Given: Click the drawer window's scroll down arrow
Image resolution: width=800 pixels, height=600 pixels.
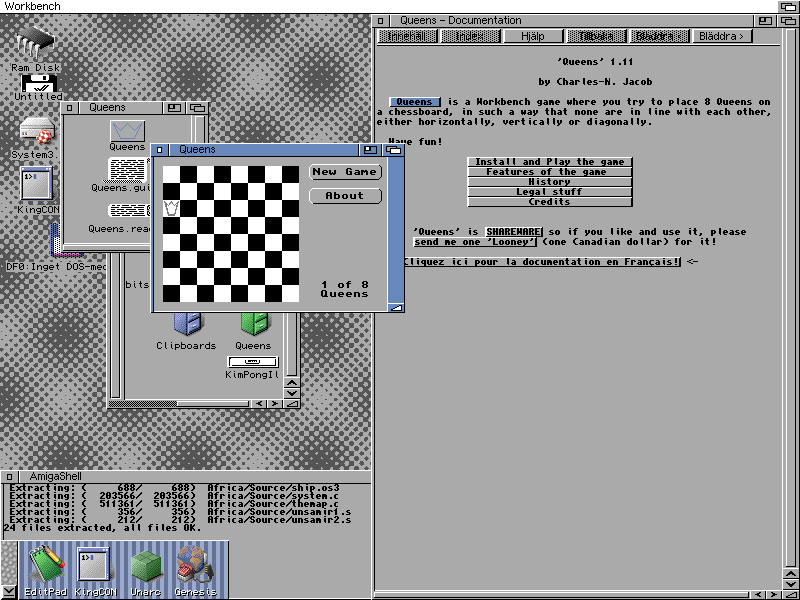Looking at the screenshot, I should point(291,393).
